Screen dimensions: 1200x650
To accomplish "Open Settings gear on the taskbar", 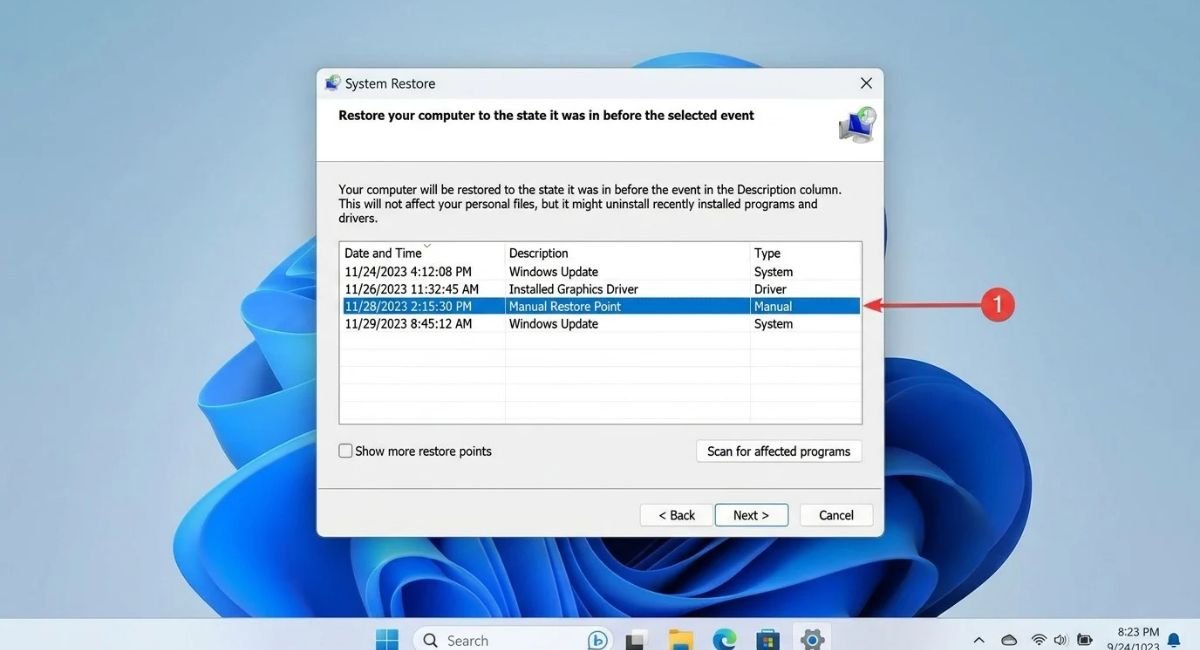I will 812,640.
